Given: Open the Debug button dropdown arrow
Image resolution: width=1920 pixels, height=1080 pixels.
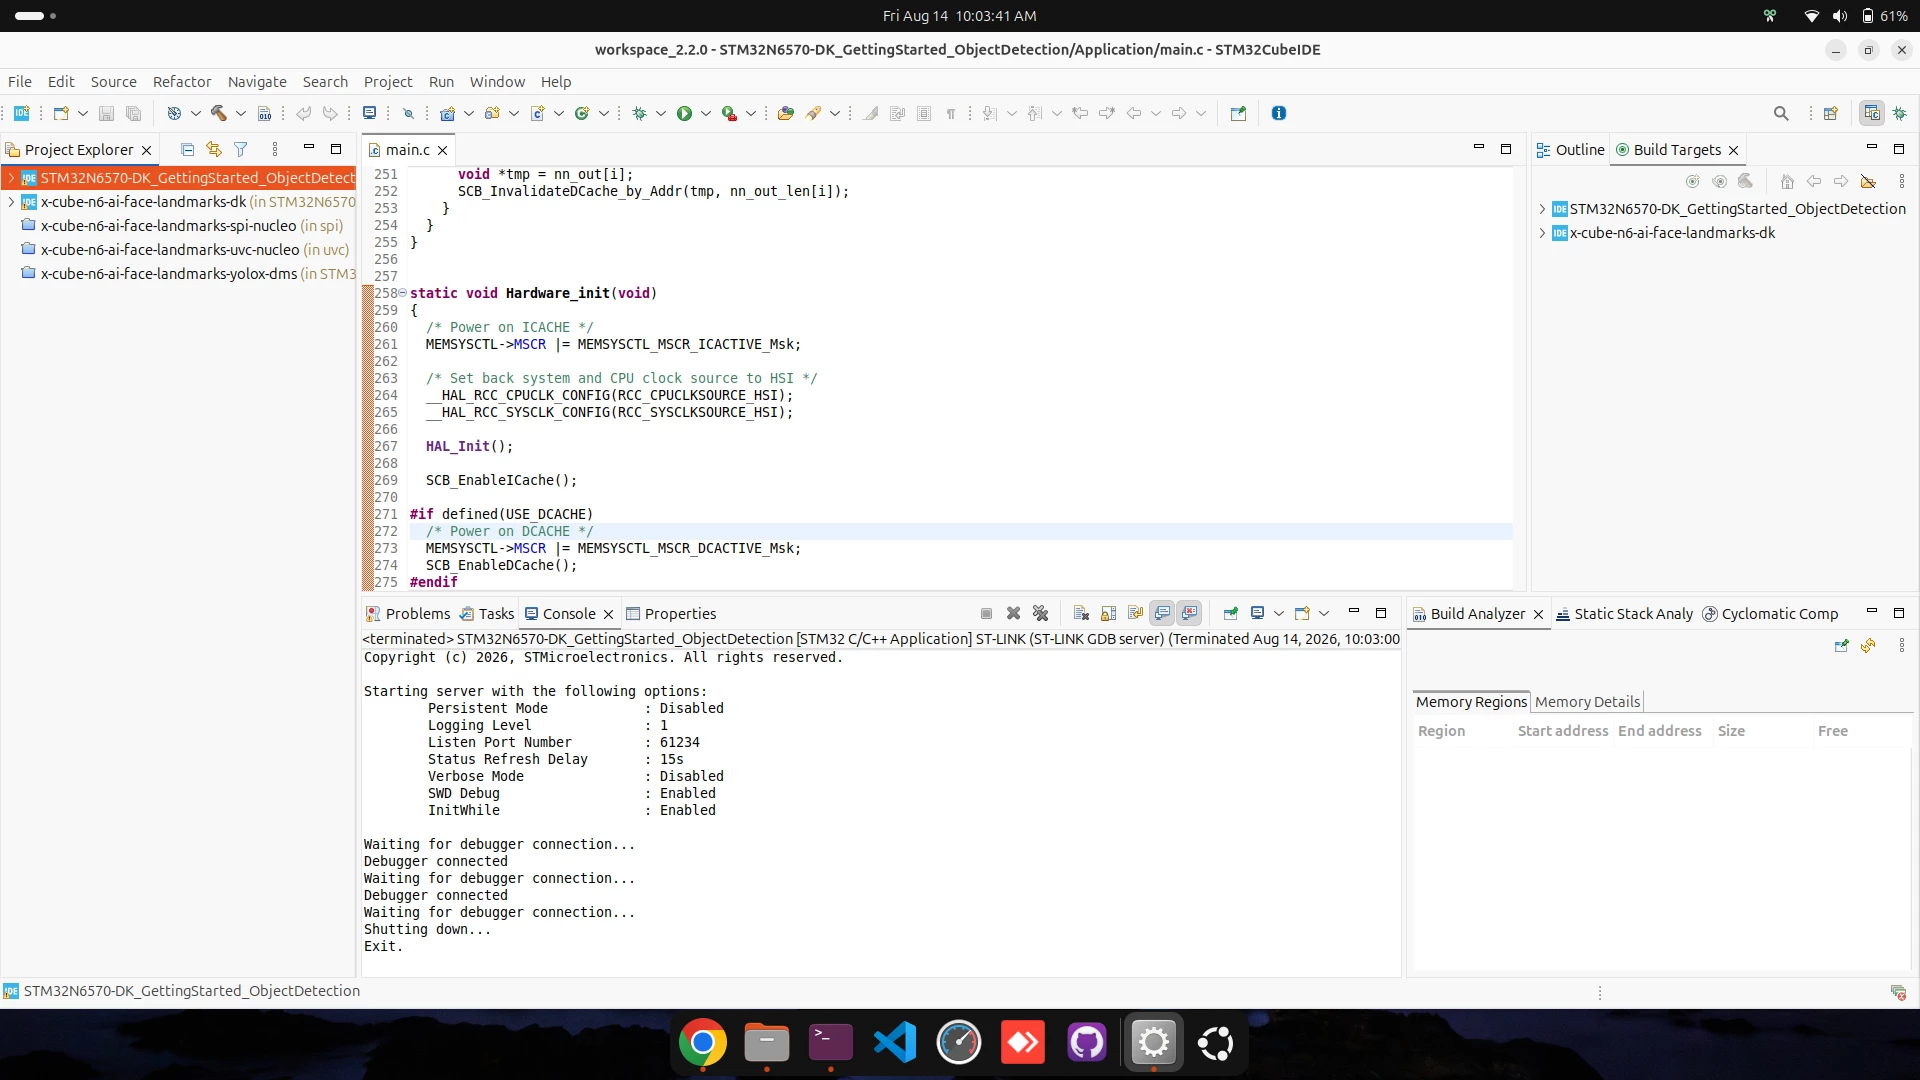Looking at the screenshot, I should (661, 113).
